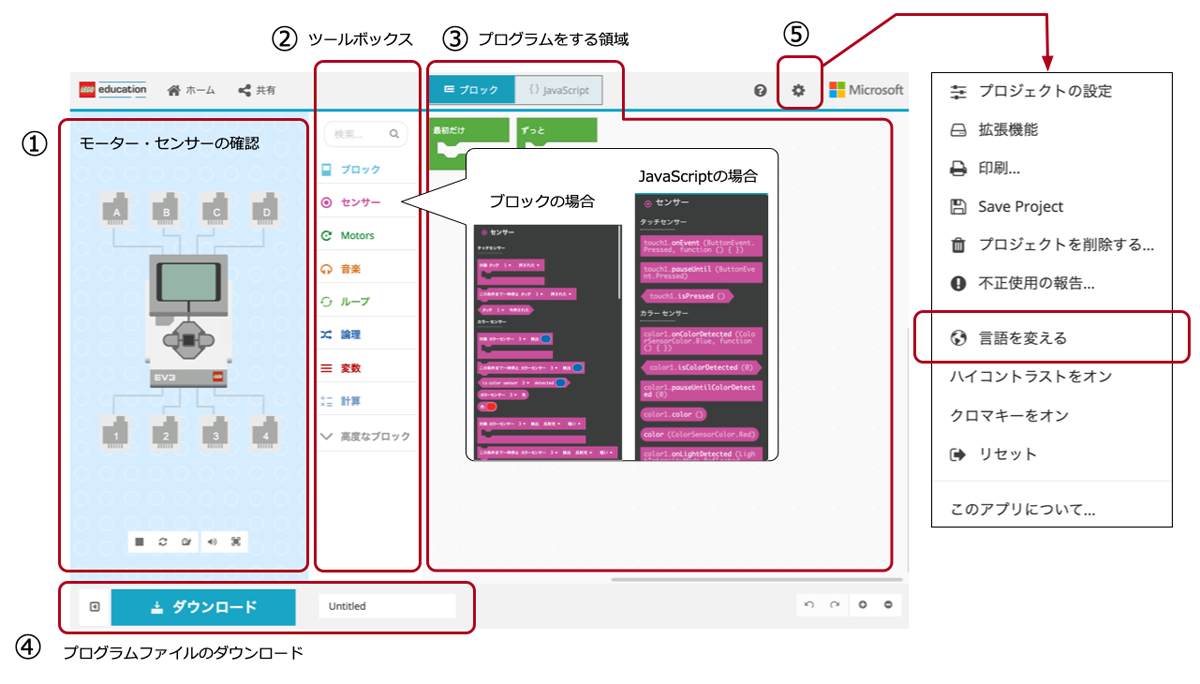Select motor port B on simulator
This screenshot has width=1200, height=684.
[166, 208]
